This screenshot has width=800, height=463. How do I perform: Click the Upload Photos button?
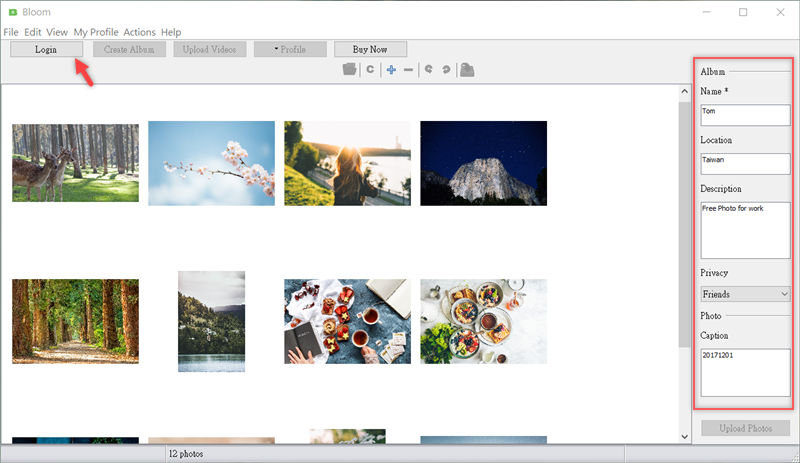pyautogui.click(x=745, y=428)
